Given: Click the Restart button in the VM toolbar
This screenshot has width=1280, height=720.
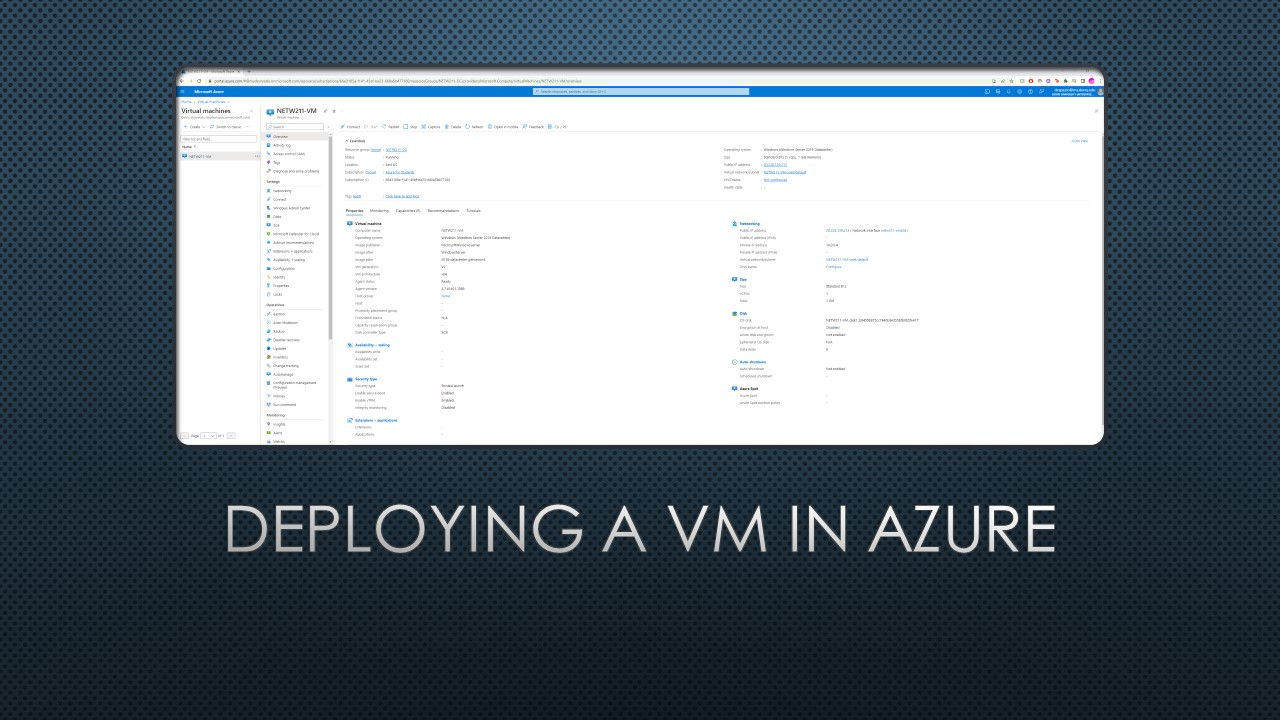Looking at the screenshot, I should [391, 127].
